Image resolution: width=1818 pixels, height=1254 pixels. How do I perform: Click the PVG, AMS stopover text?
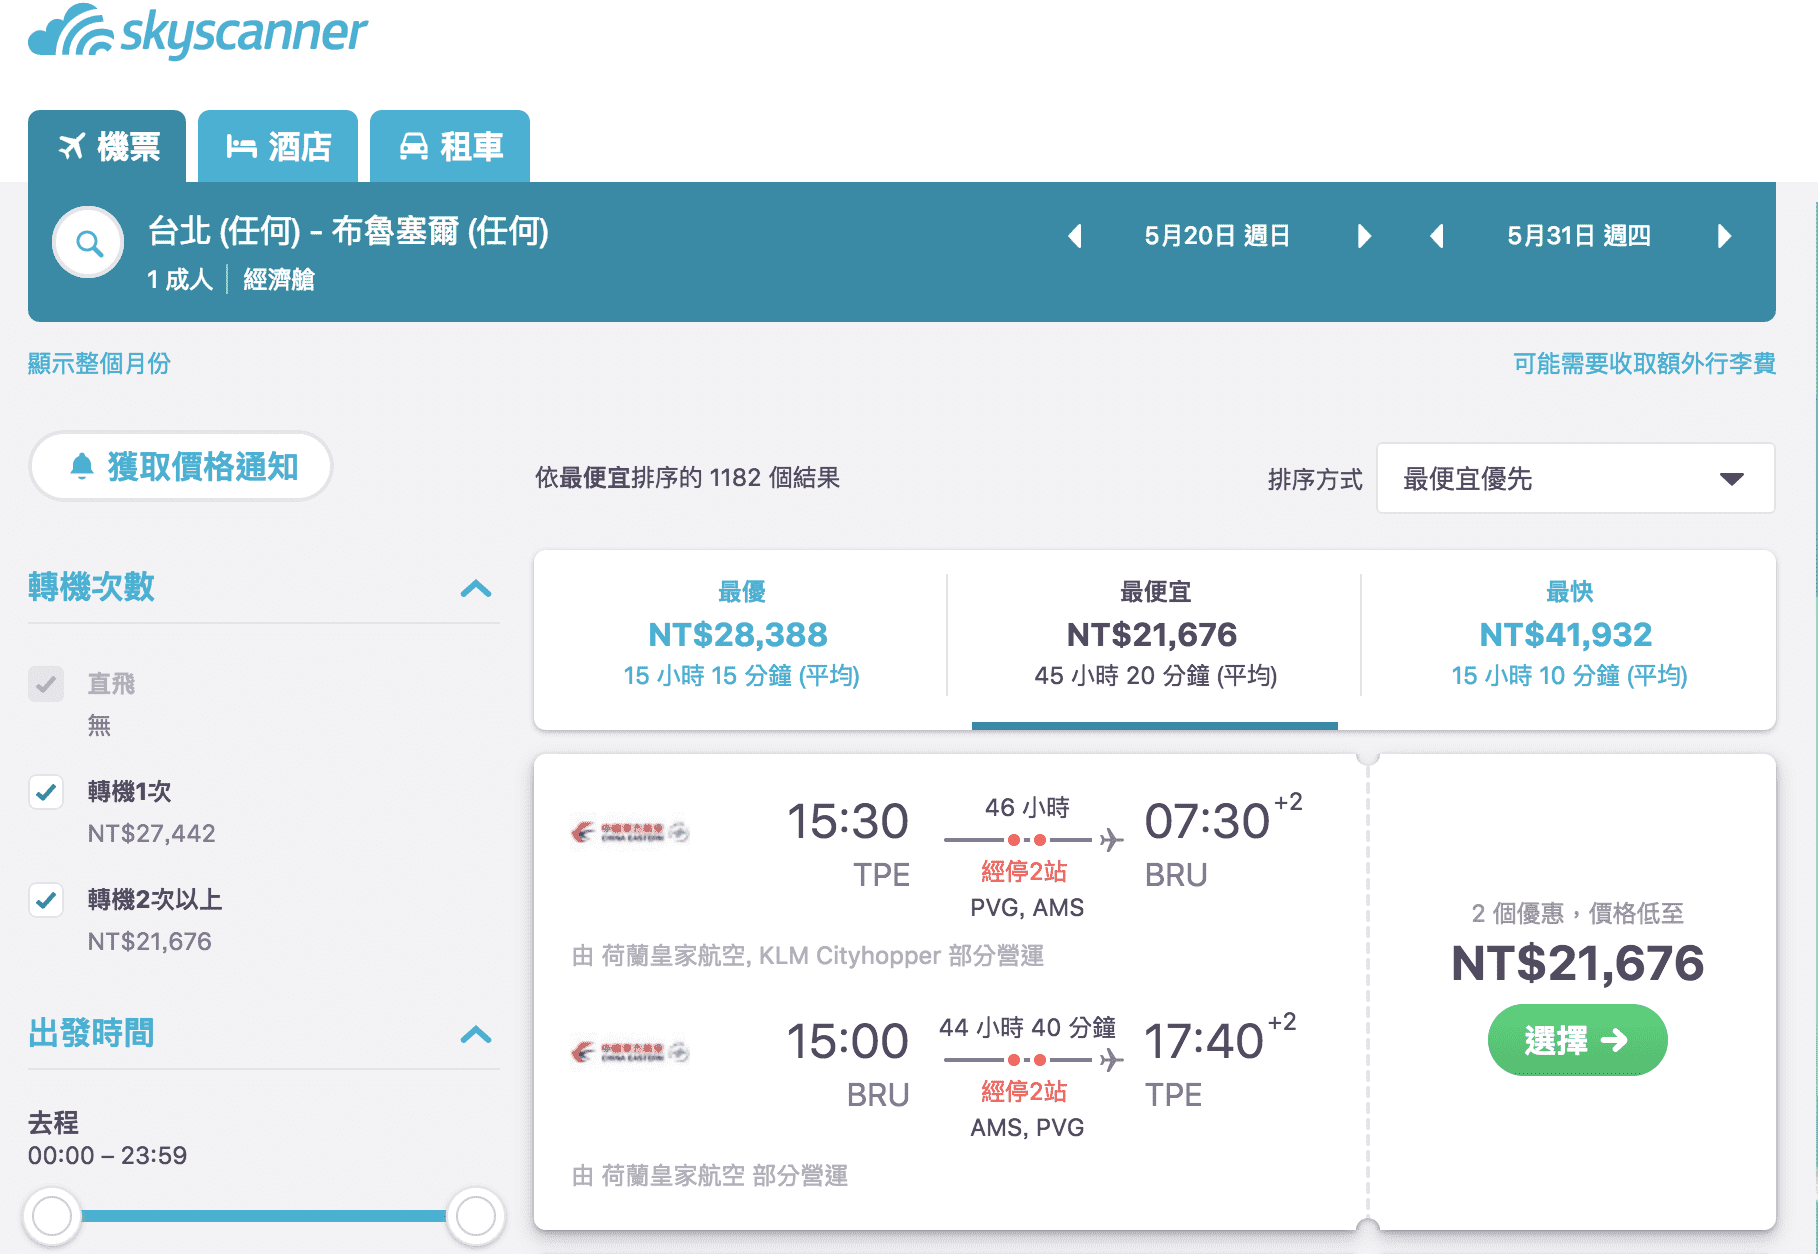(x=1027, y=907)
